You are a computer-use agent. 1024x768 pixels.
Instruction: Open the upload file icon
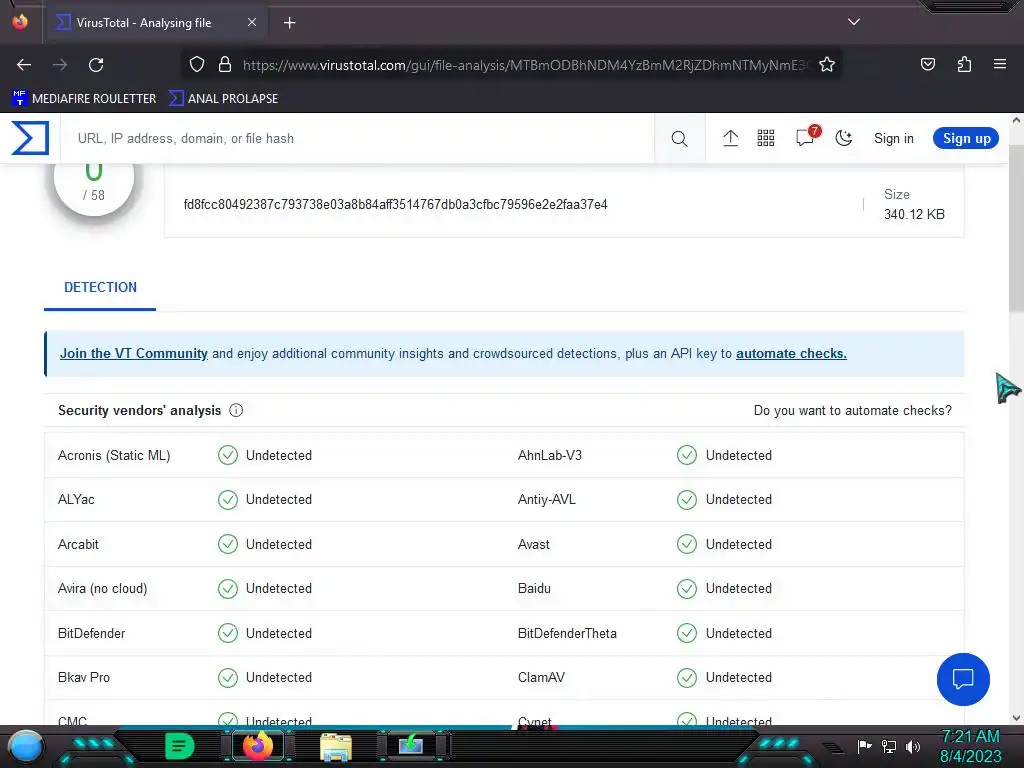pos(730,138)
